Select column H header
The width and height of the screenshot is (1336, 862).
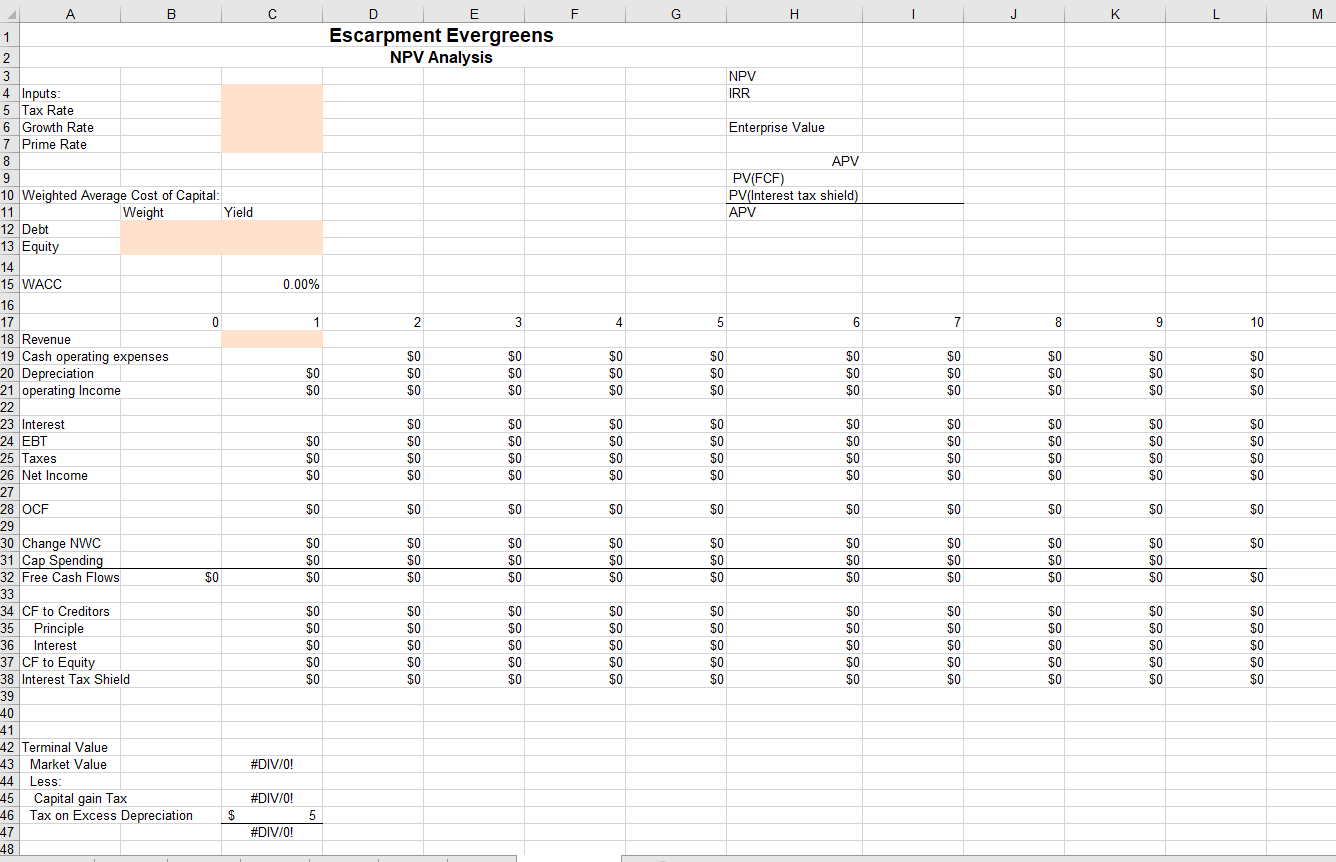pos(795,14)
